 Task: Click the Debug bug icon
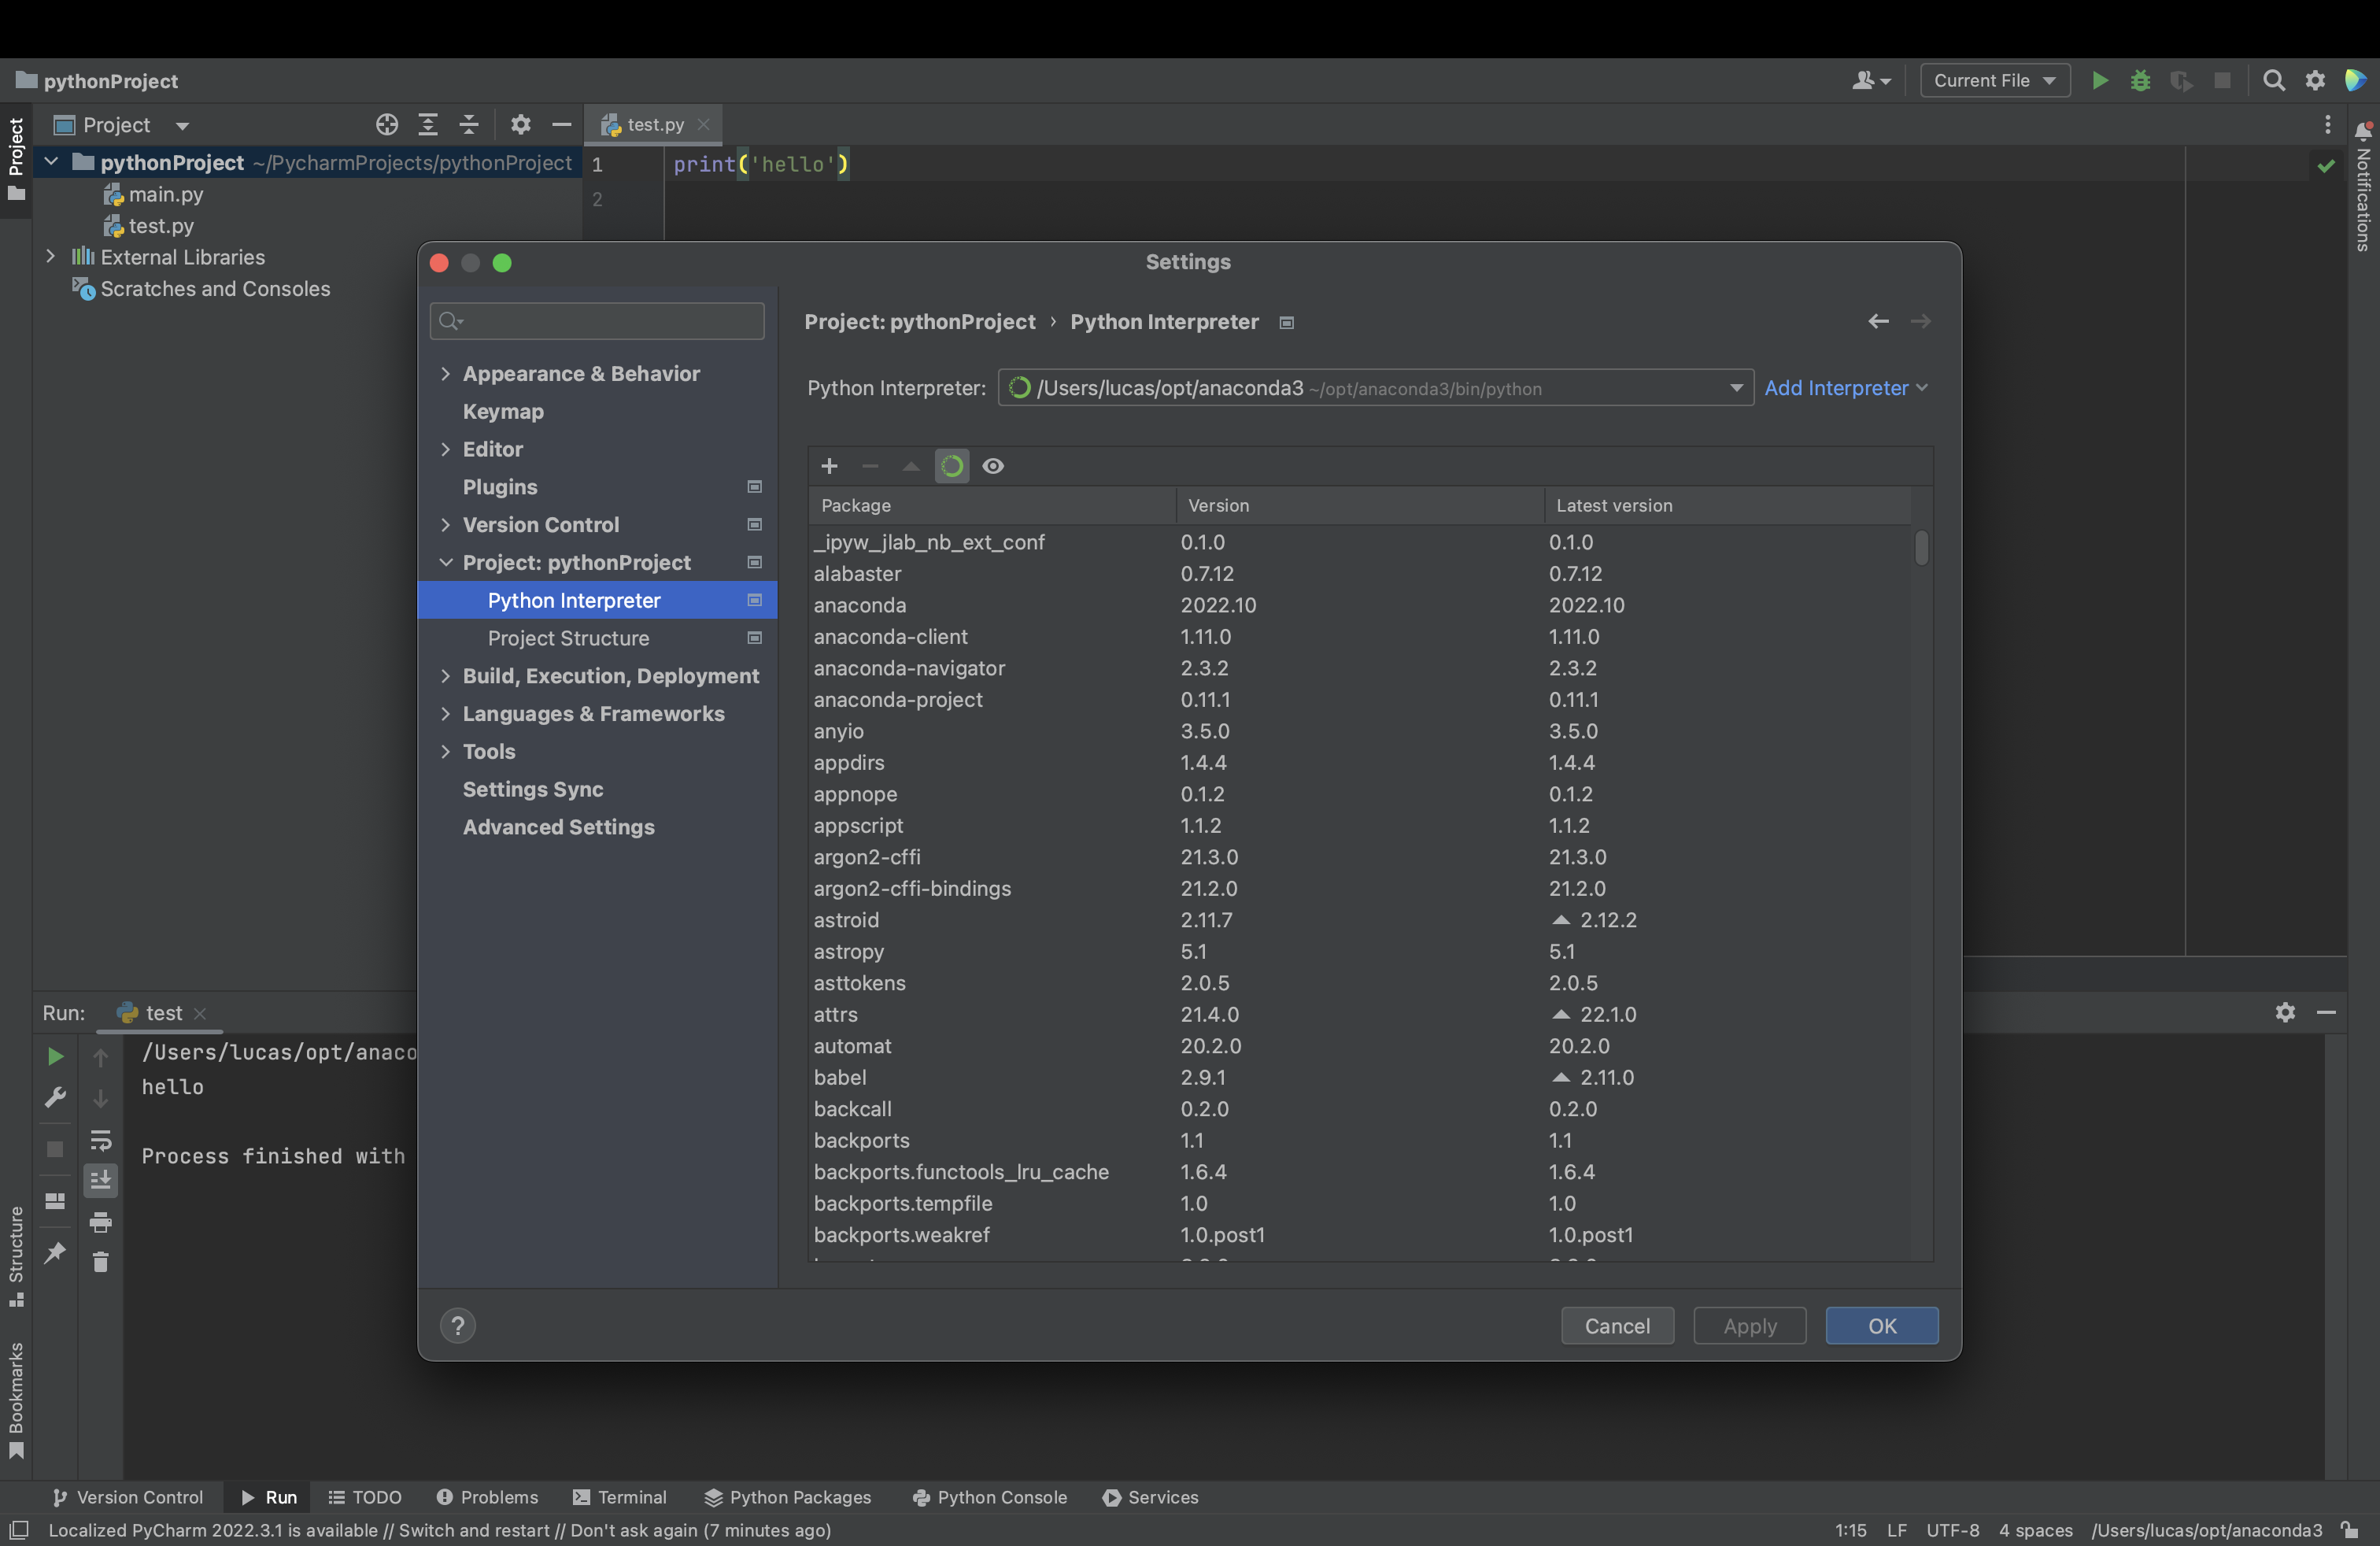click(x=2140, y=81)
